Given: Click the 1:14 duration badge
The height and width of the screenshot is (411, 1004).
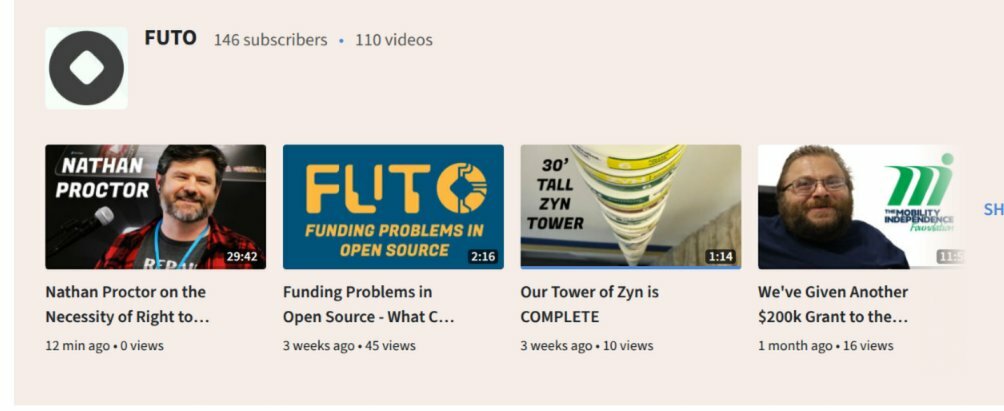Looking at the screenshot, I should click(720, 257).
